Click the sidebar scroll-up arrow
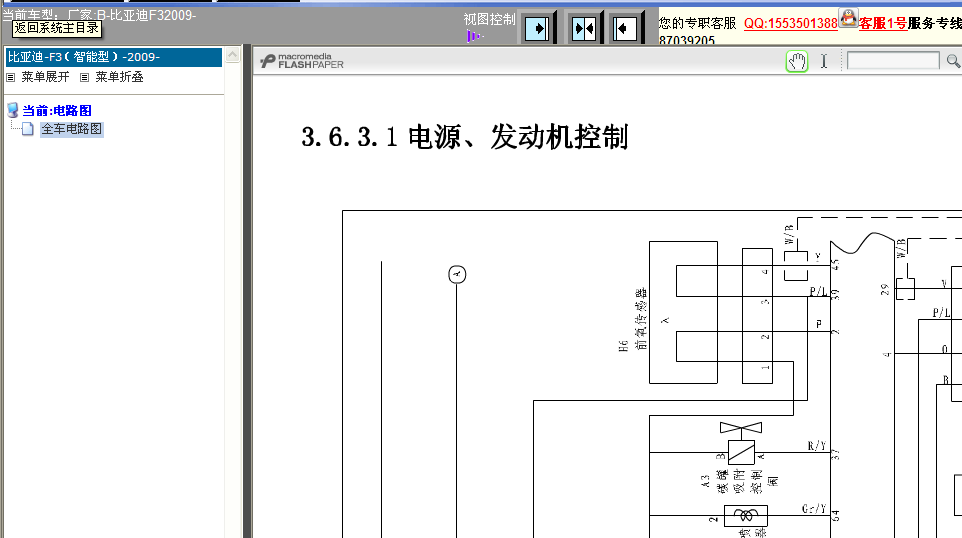Viewport: 962px width, 538px height. [x=233, y=55]
